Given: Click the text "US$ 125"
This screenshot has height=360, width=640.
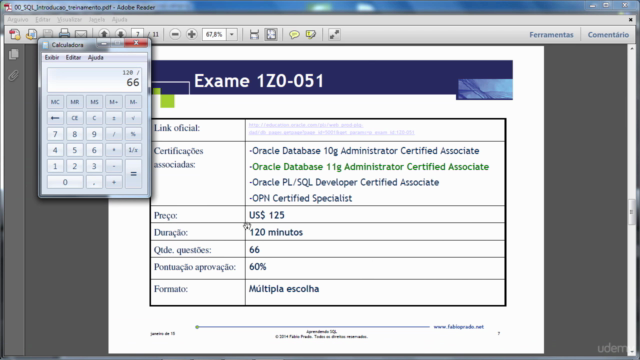Looking at the screenshot, I should (x=267, y=215).
